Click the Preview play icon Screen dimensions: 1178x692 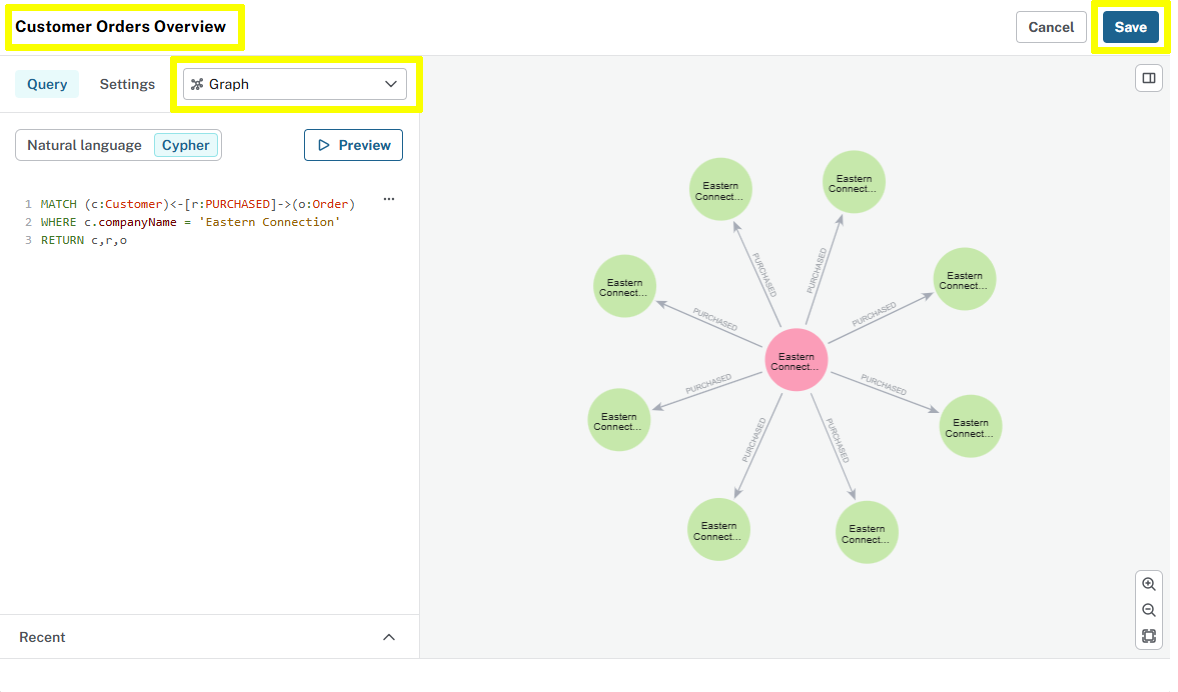click(x=324, y=145)
